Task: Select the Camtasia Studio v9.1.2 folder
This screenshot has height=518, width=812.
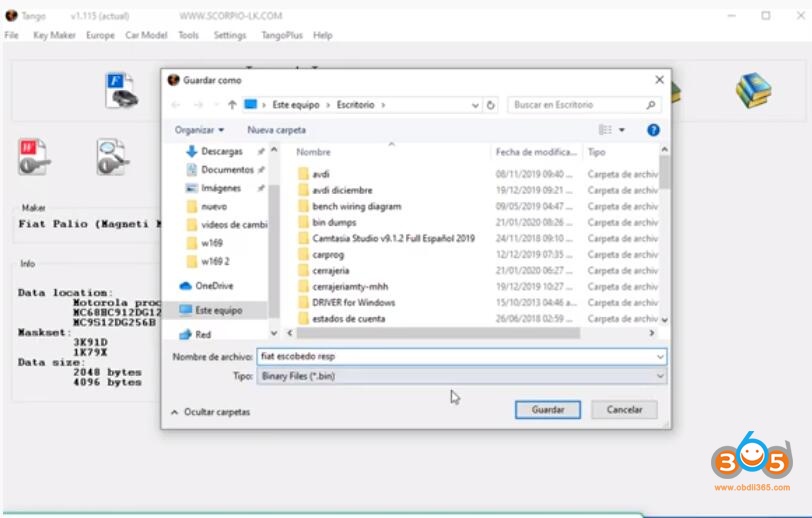Action: coord(393,238)
